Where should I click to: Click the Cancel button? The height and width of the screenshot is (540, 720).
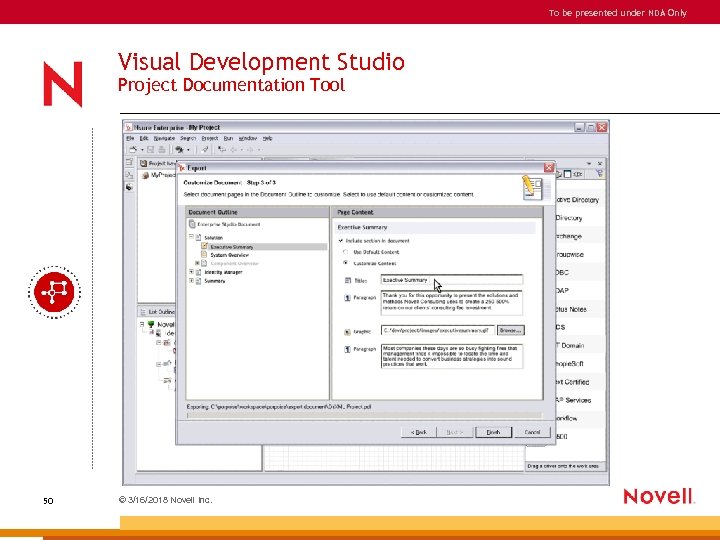click(532, 432)
